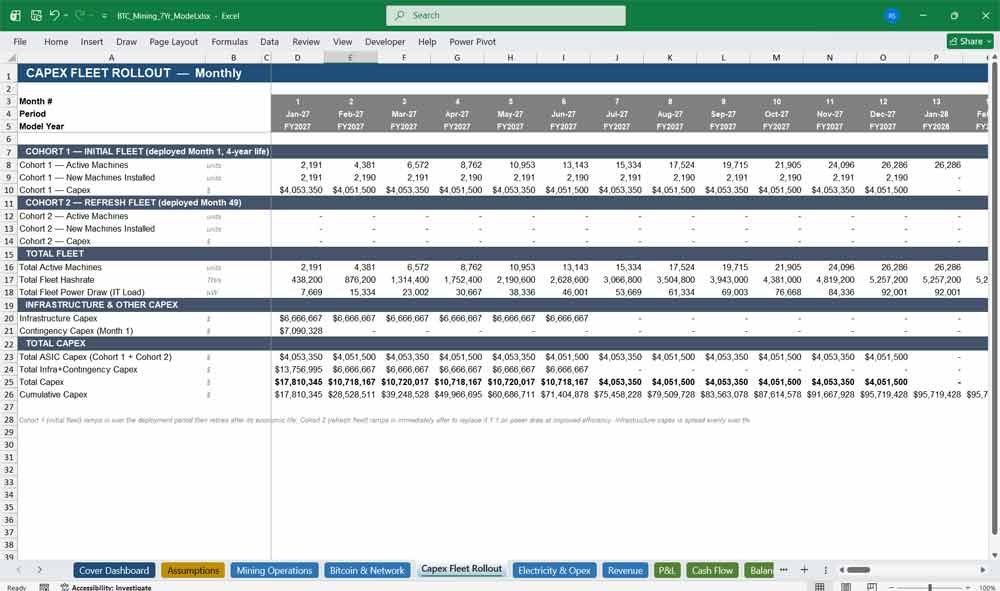Open the Developer ribbon tab

(385, 41)
